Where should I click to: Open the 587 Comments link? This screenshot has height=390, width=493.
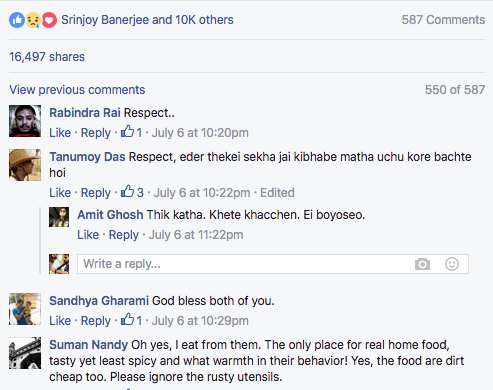(x=443, y=20)
